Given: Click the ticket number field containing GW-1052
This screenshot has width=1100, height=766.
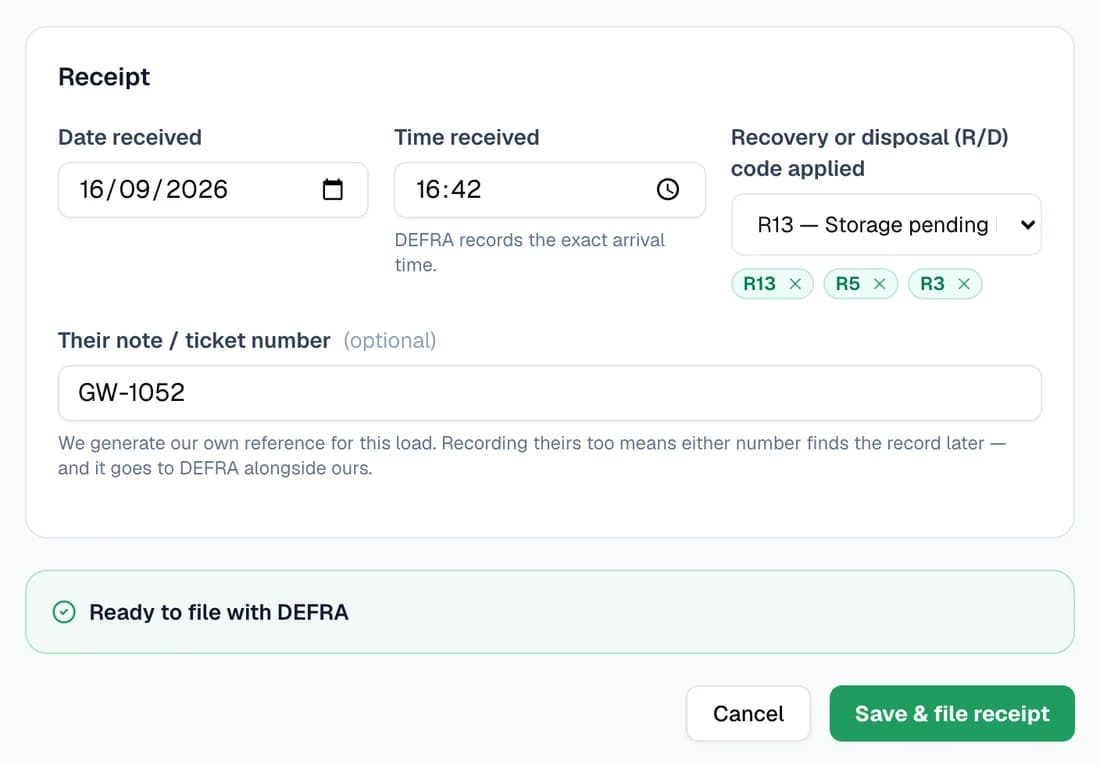Looking at the screenshot, I should point(549,393).
